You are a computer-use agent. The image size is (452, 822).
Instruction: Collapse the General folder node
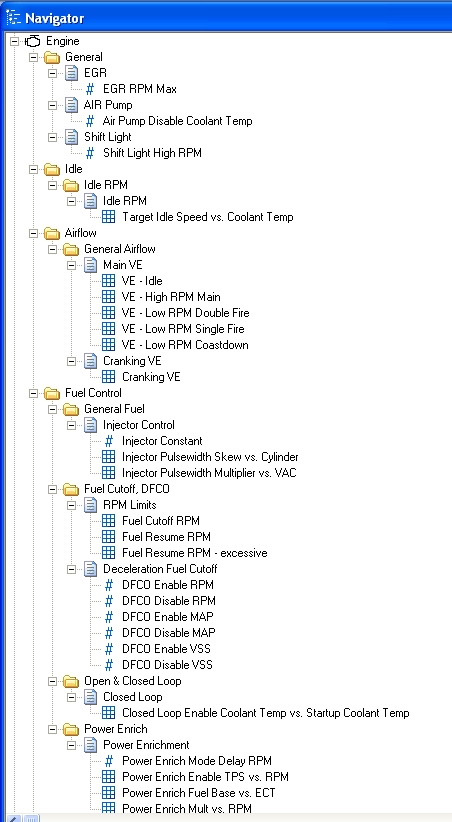34,57
